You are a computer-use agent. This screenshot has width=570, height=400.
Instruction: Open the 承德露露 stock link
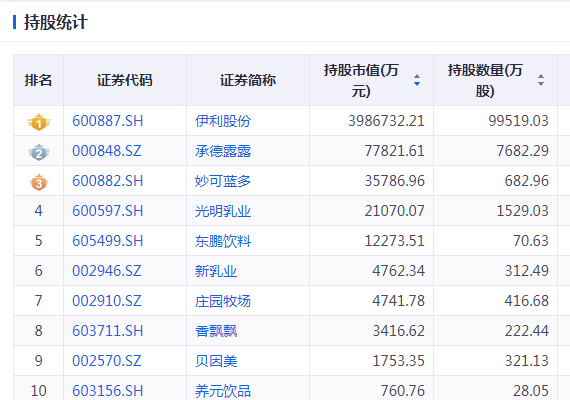[223, 151]
